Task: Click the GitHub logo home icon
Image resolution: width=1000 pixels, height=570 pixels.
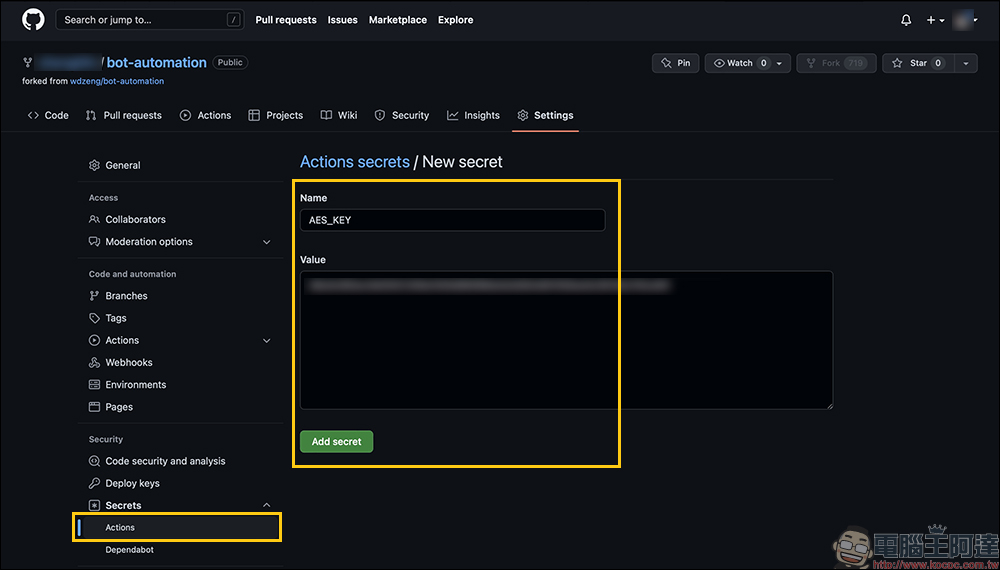Action: (33, 20)
